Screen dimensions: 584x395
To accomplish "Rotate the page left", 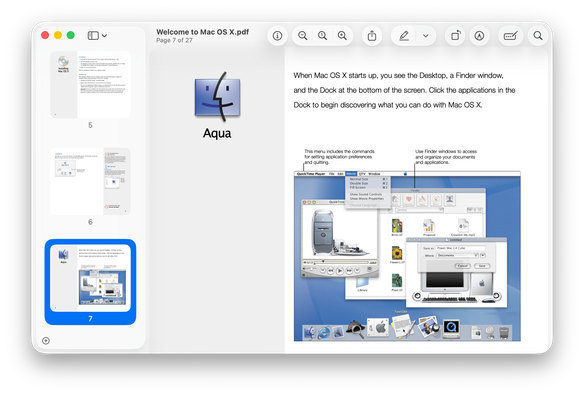I will pos(455,36).
